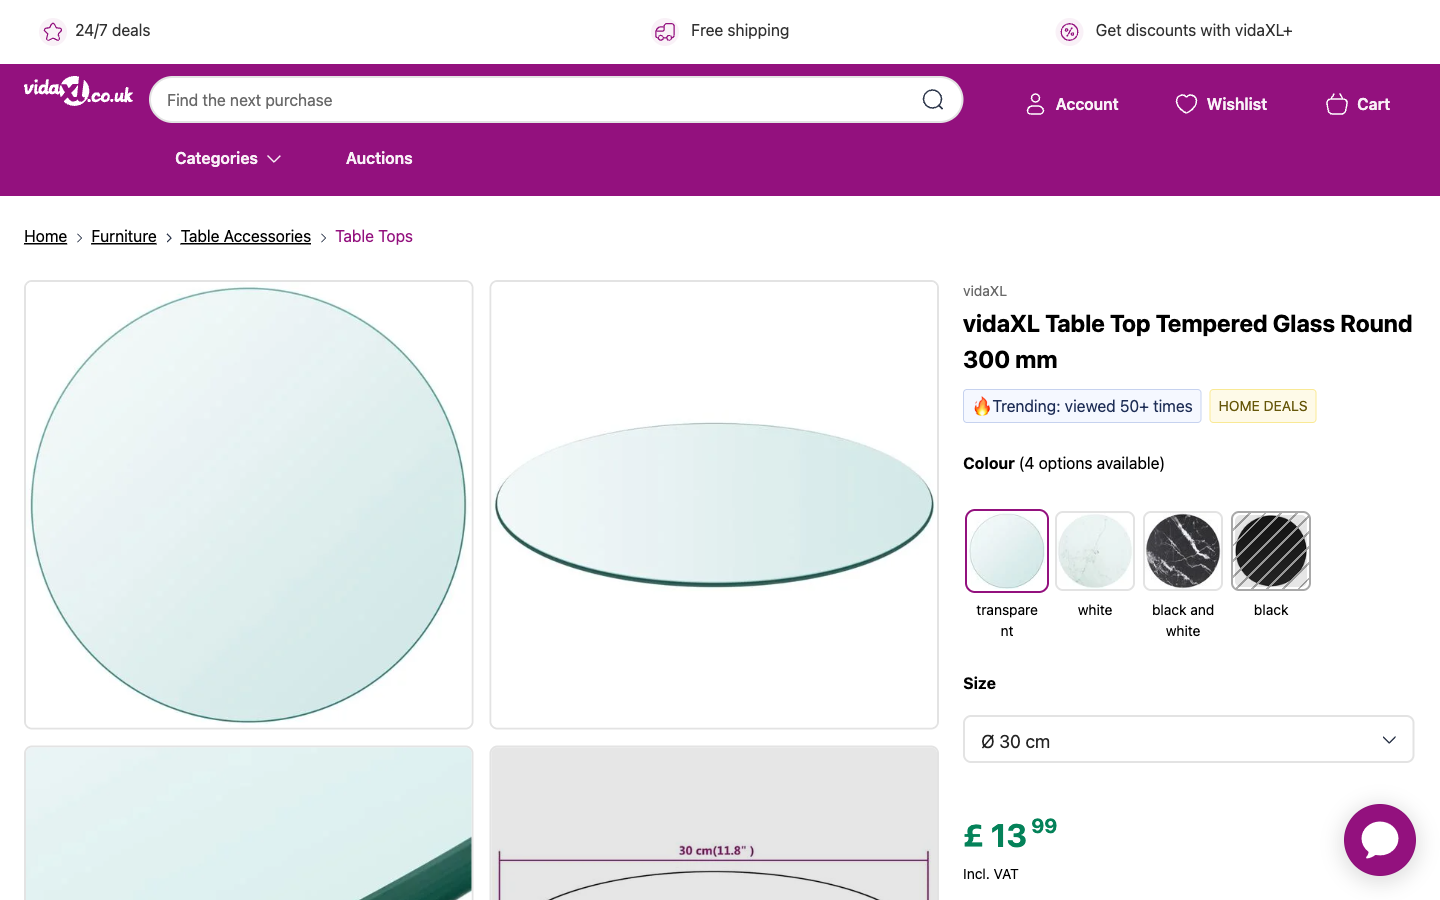Open the Size dropdown showing Ø 30 cm
The height and width of the screenshot is (900, 1440).
pos(1188,740)
